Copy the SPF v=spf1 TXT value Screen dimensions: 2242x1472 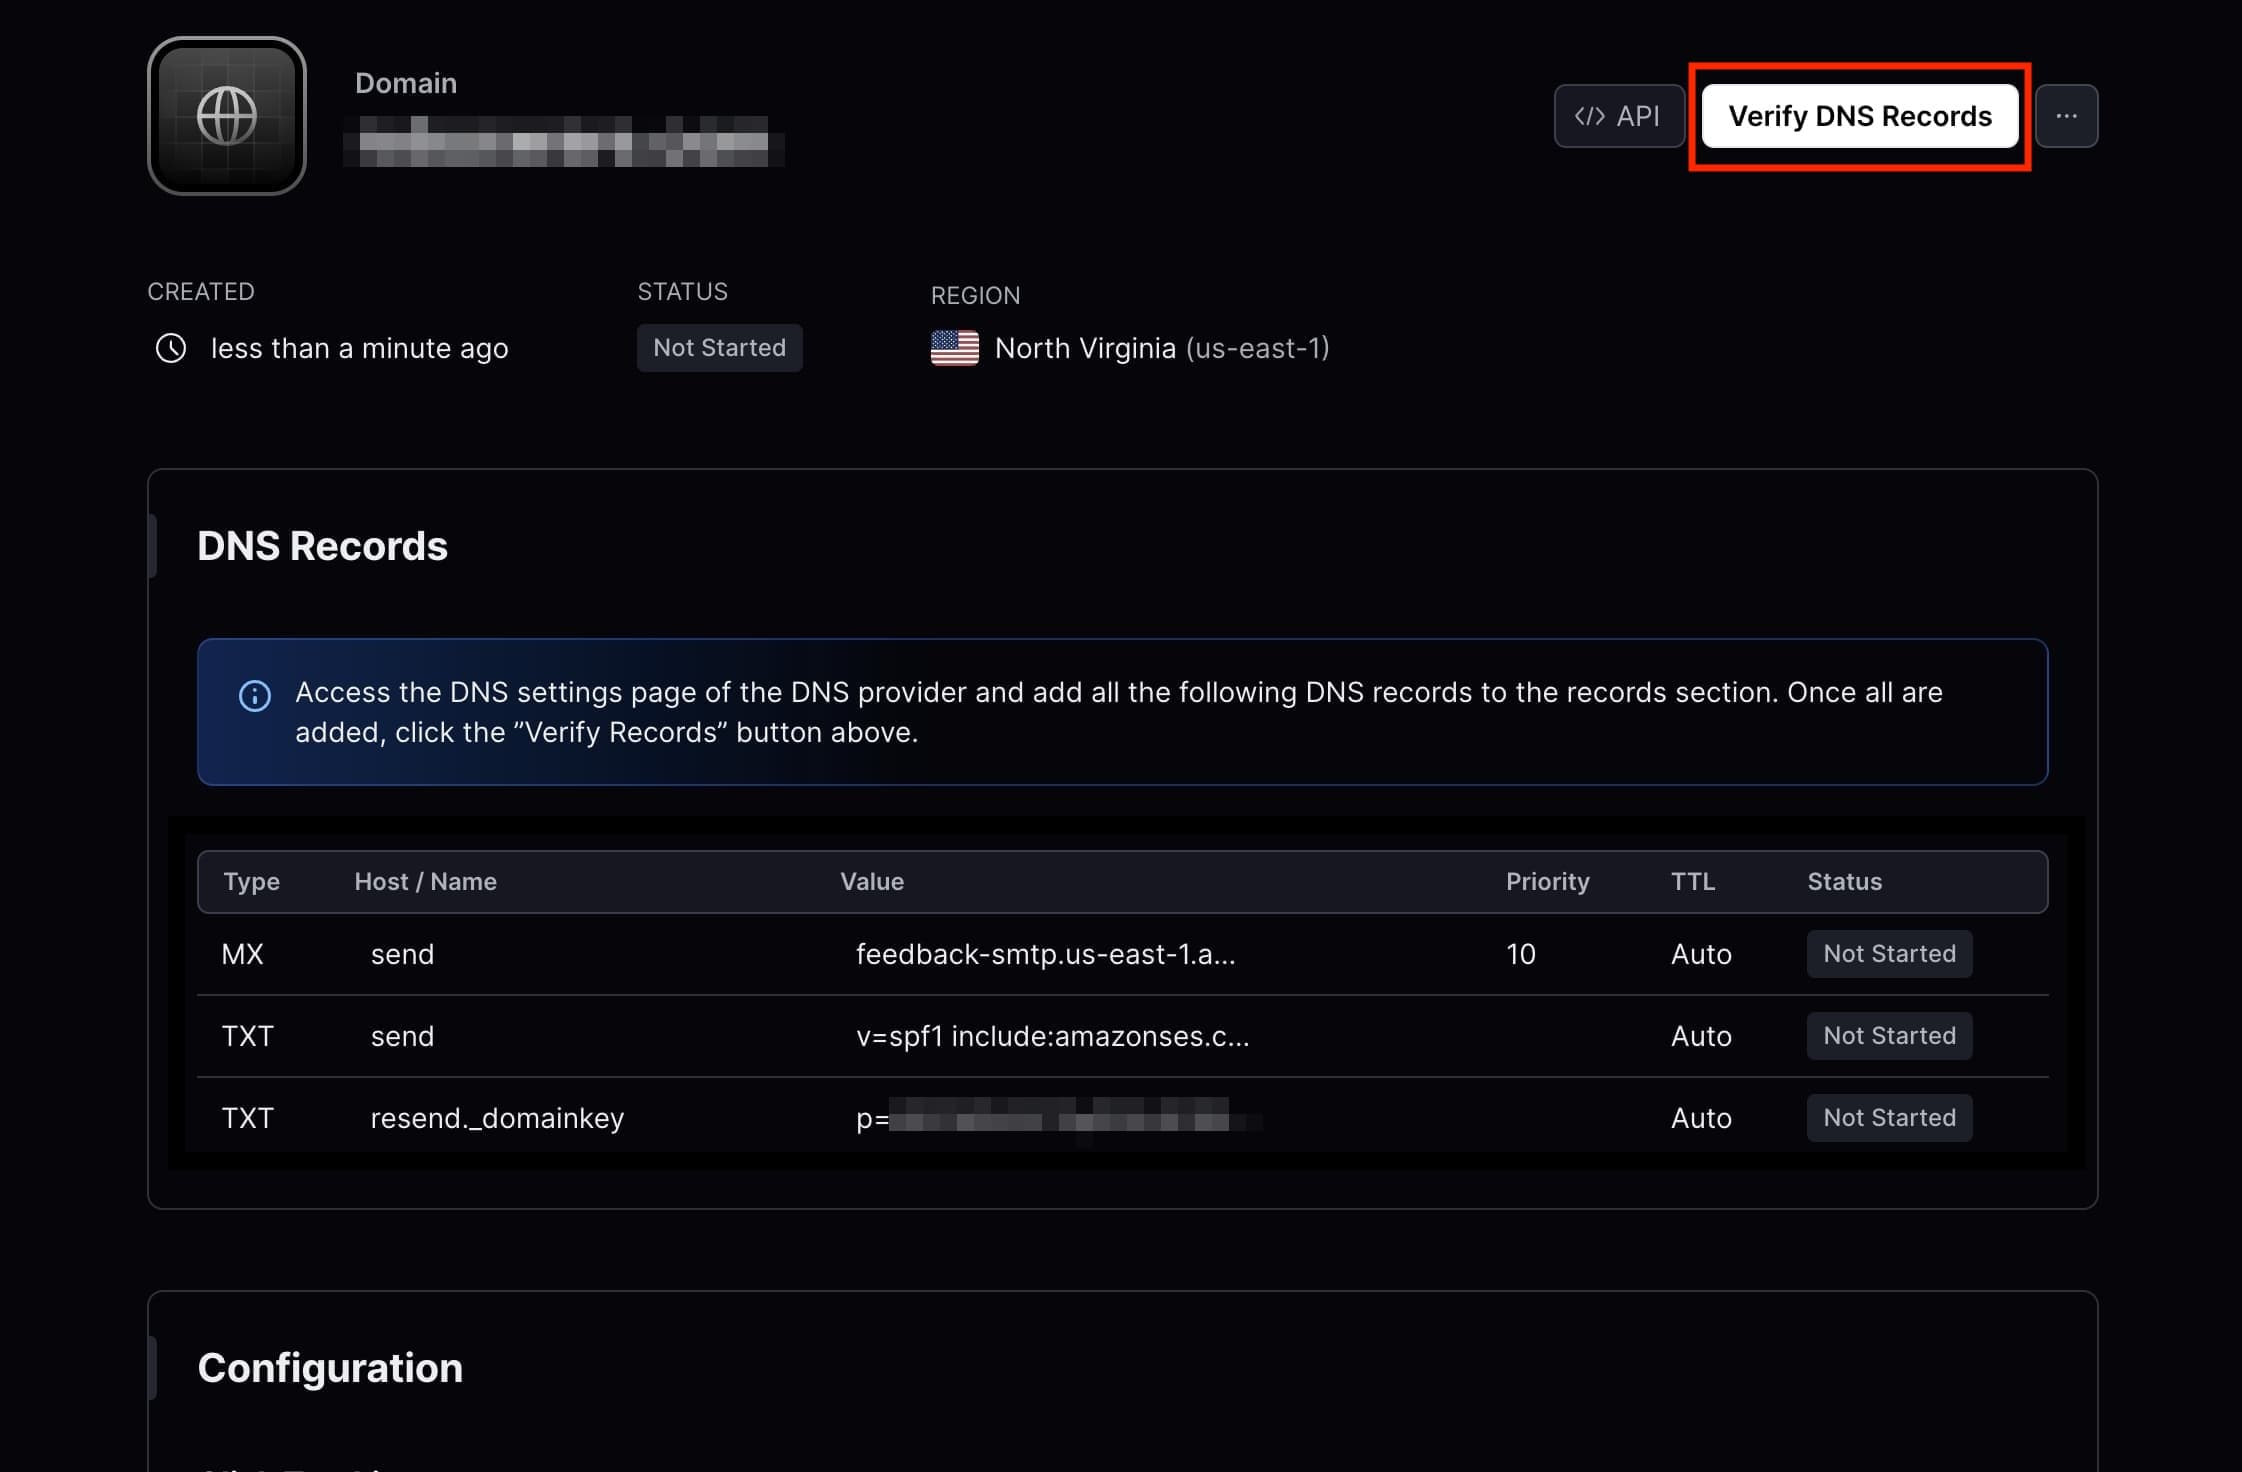[x=1052, y=1036]
